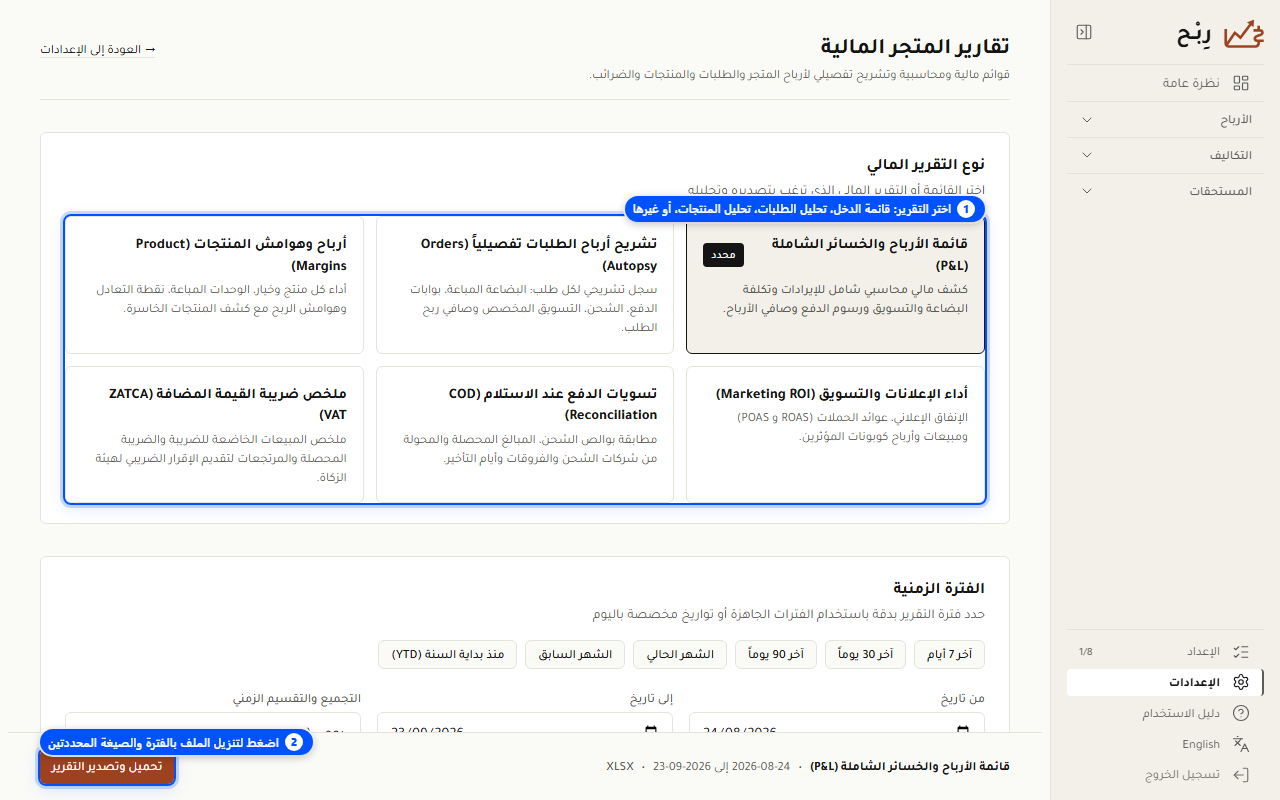This screenshot has height=800, width=1280.
Task: Click the تحميل وتصدير التقرير button
Action: click(x=107, y=766)
